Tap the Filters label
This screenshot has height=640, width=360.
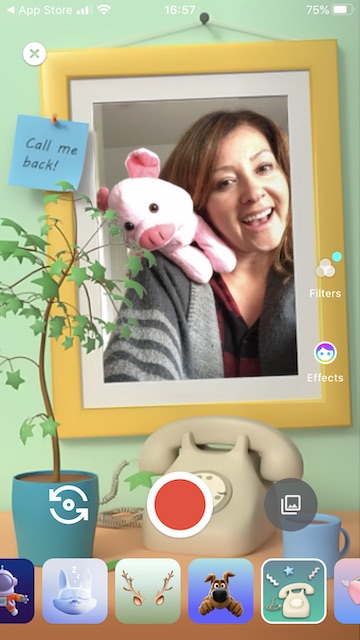coord(325,293)
